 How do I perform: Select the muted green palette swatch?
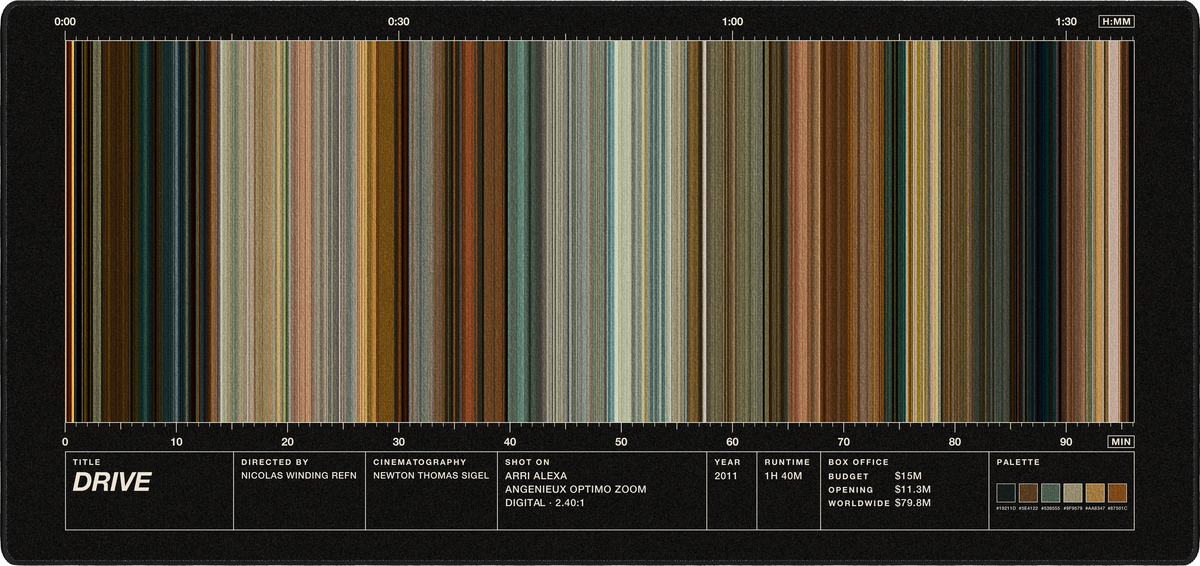1050,492
